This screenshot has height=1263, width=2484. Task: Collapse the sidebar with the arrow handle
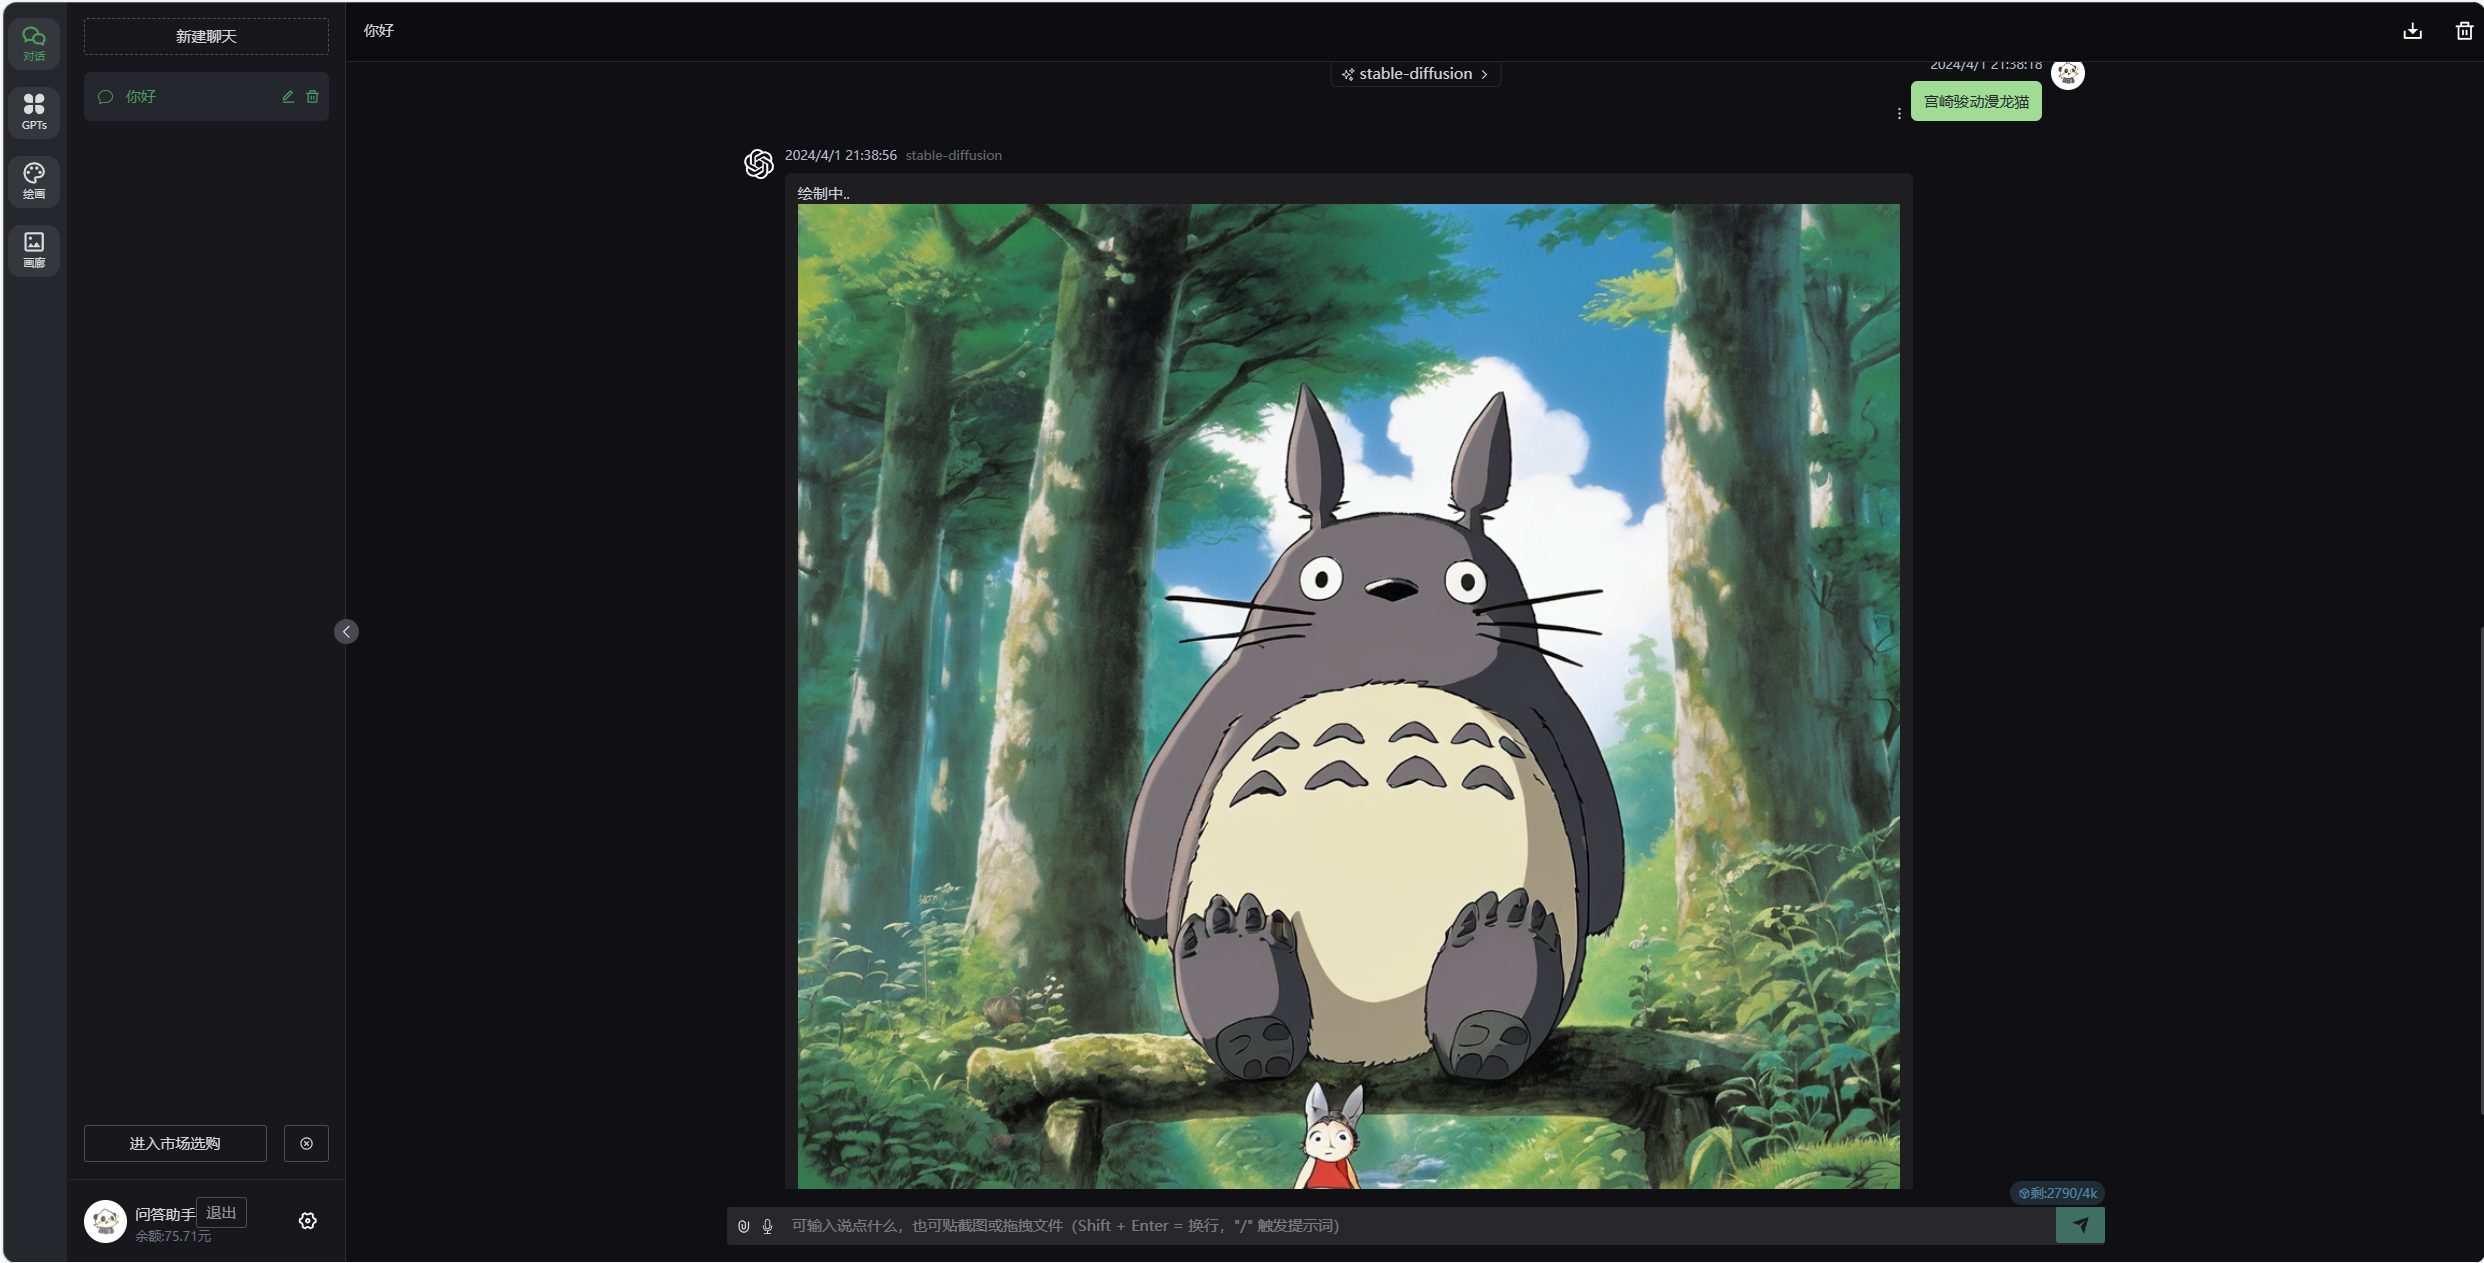[x=346, y=631]
